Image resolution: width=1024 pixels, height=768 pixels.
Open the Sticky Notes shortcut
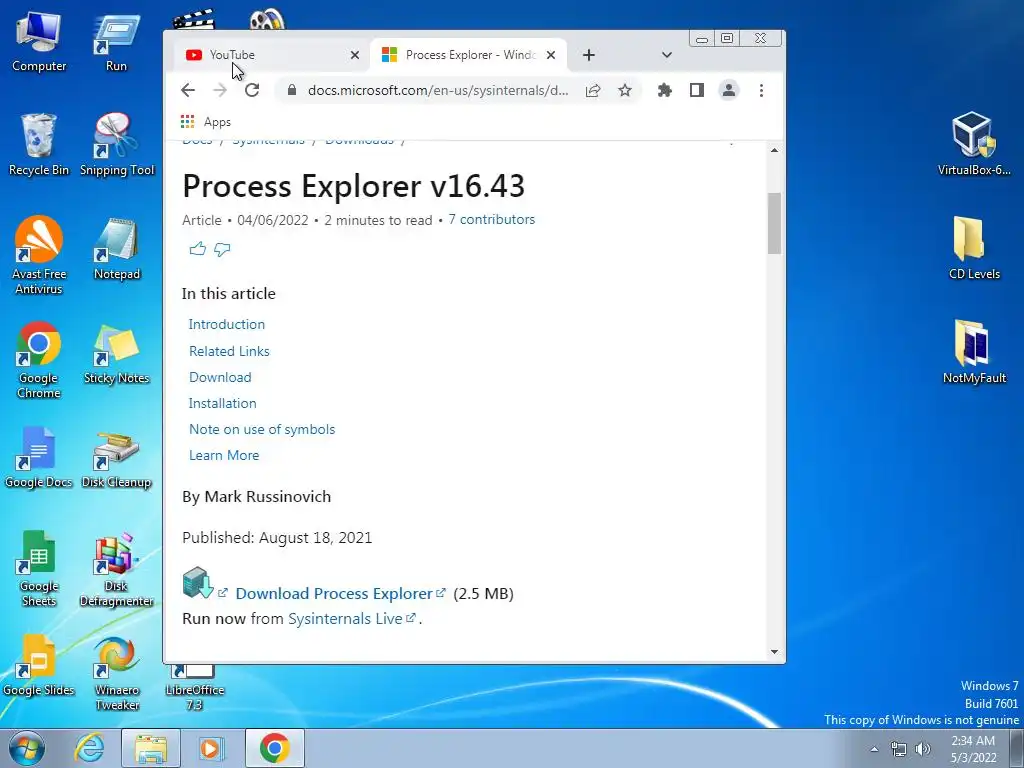116,353
